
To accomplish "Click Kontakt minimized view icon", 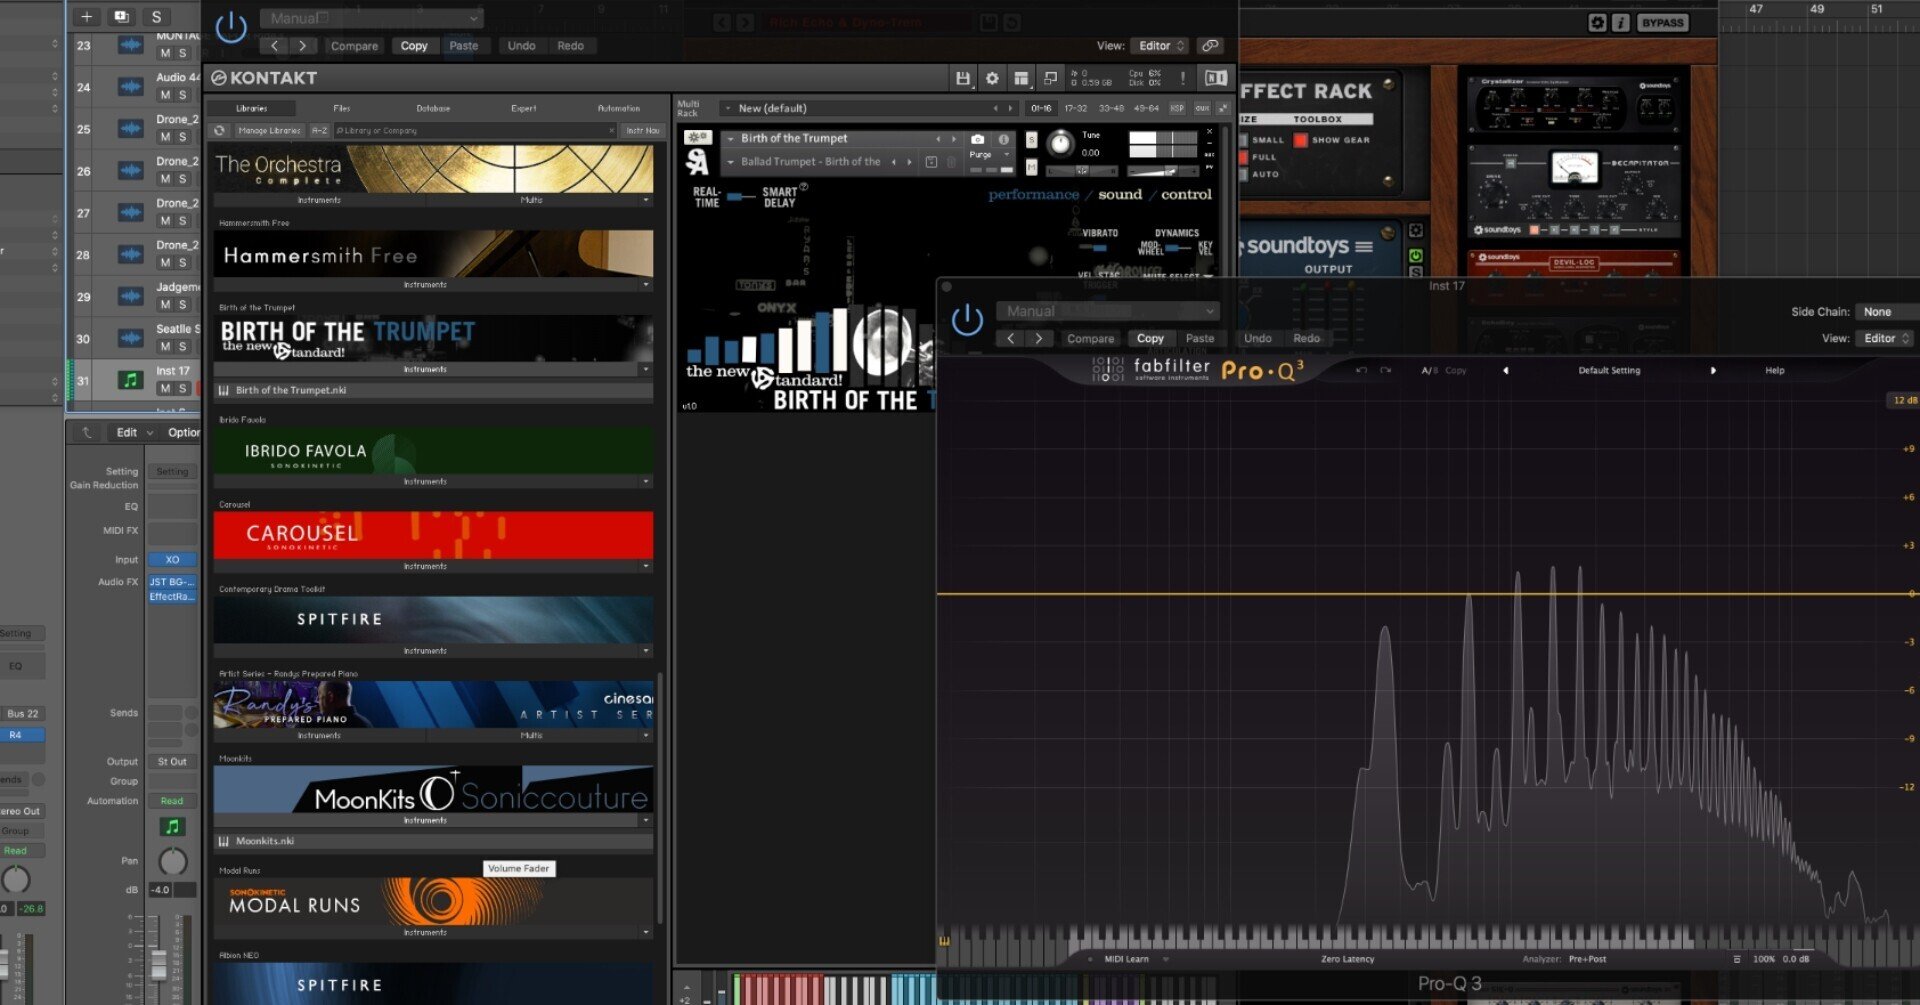I will pyautogui.click(x=1050, y=78).
